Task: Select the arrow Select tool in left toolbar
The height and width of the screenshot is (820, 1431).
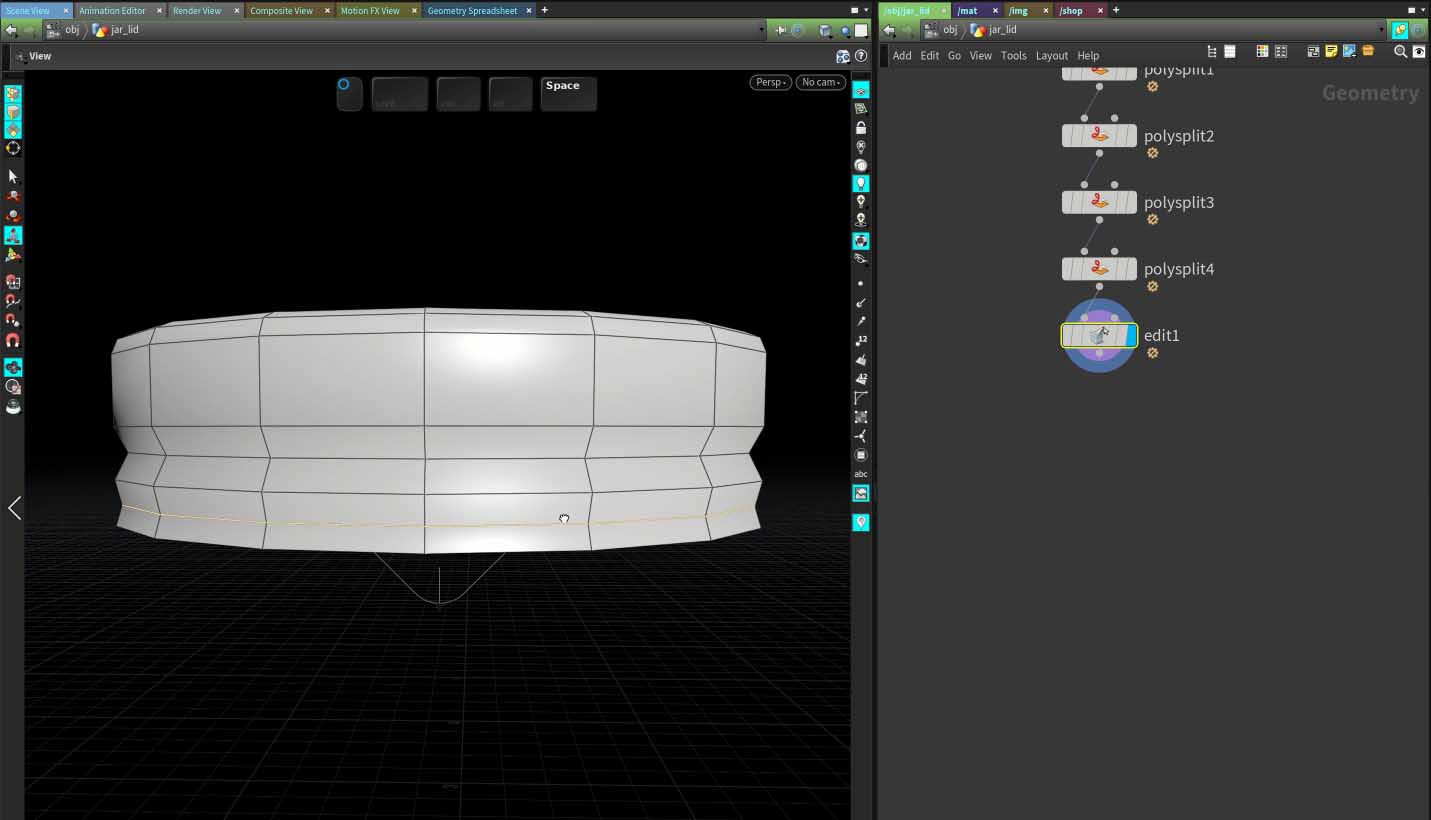Action: [x=13, y=176]
